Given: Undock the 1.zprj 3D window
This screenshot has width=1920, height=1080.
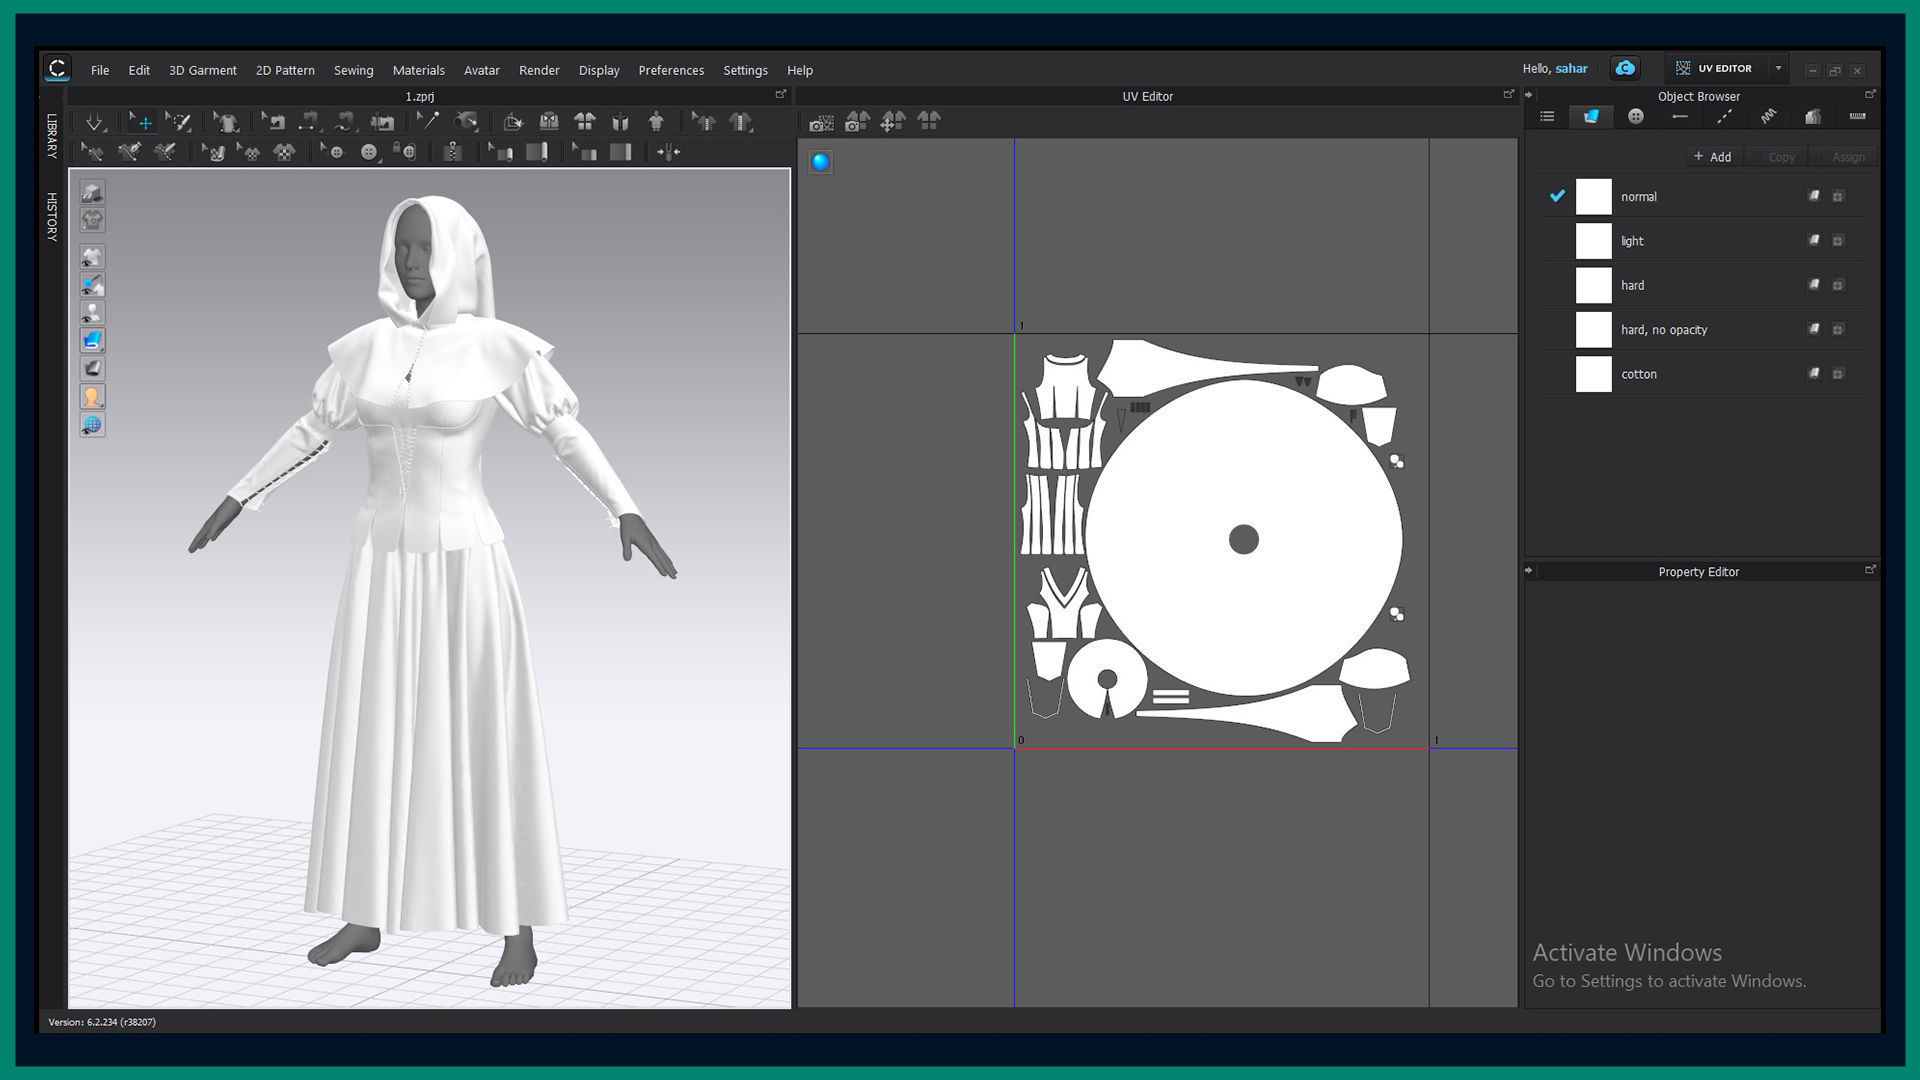Looking at the screenshot, I should (781, 94).
